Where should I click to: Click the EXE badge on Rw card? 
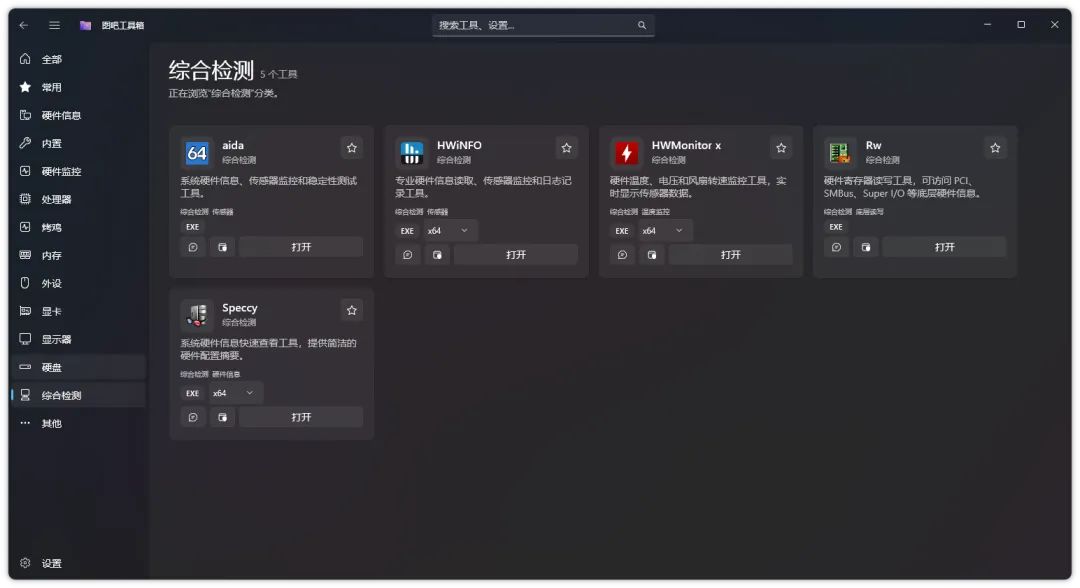coord(835,227)
